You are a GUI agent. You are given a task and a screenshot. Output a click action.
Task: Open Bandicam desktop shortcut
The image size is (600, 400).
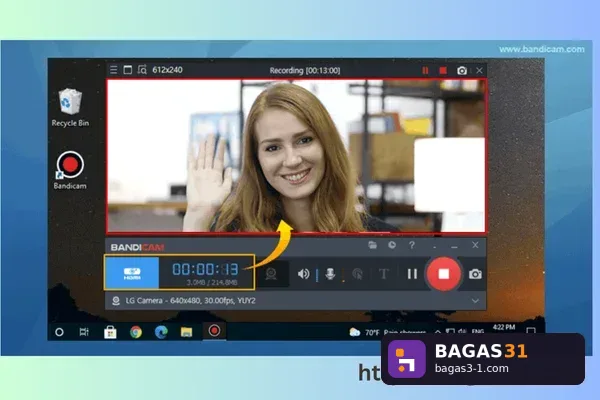tap(70, 170)
